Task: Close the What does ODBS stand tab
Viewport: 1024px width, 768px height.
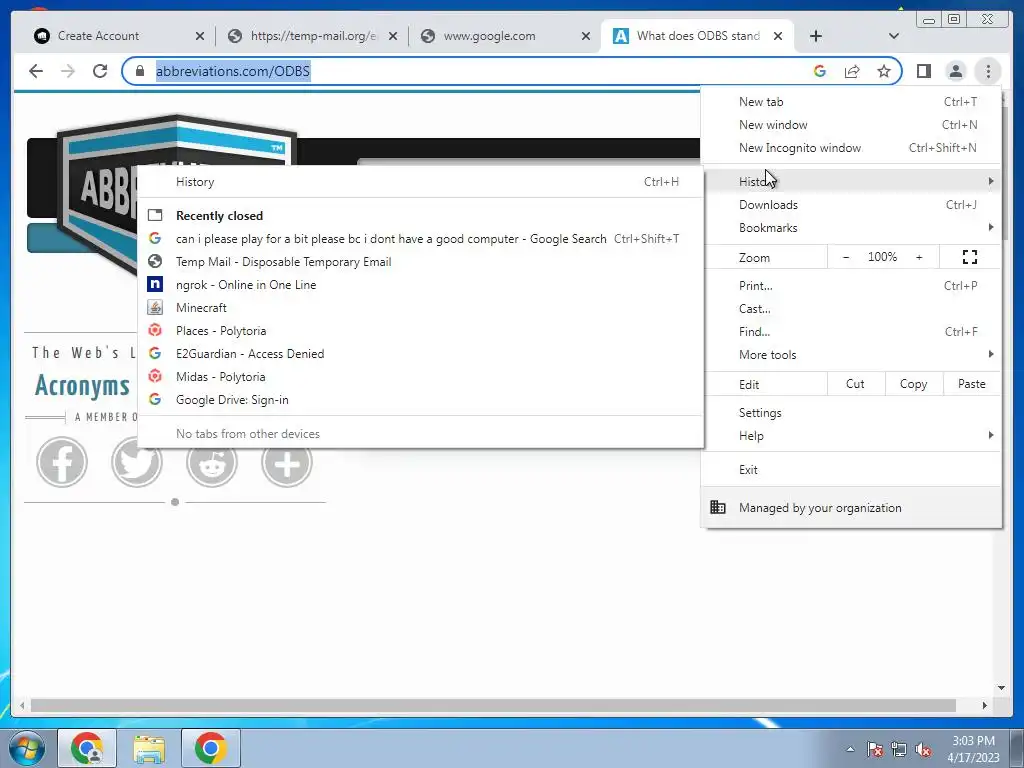Action: [778, 37]
